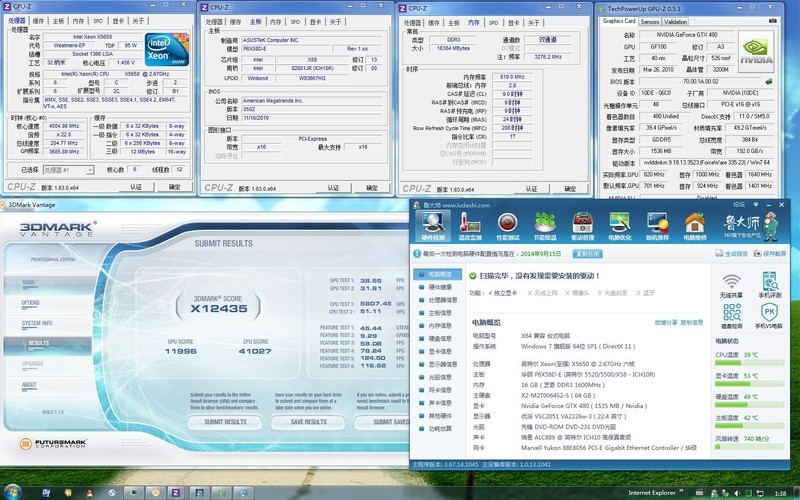Screen dimensions: 800x500
Task: Click the SUBMIT SAVED button in 3DMark
Action: click(383, 422)
